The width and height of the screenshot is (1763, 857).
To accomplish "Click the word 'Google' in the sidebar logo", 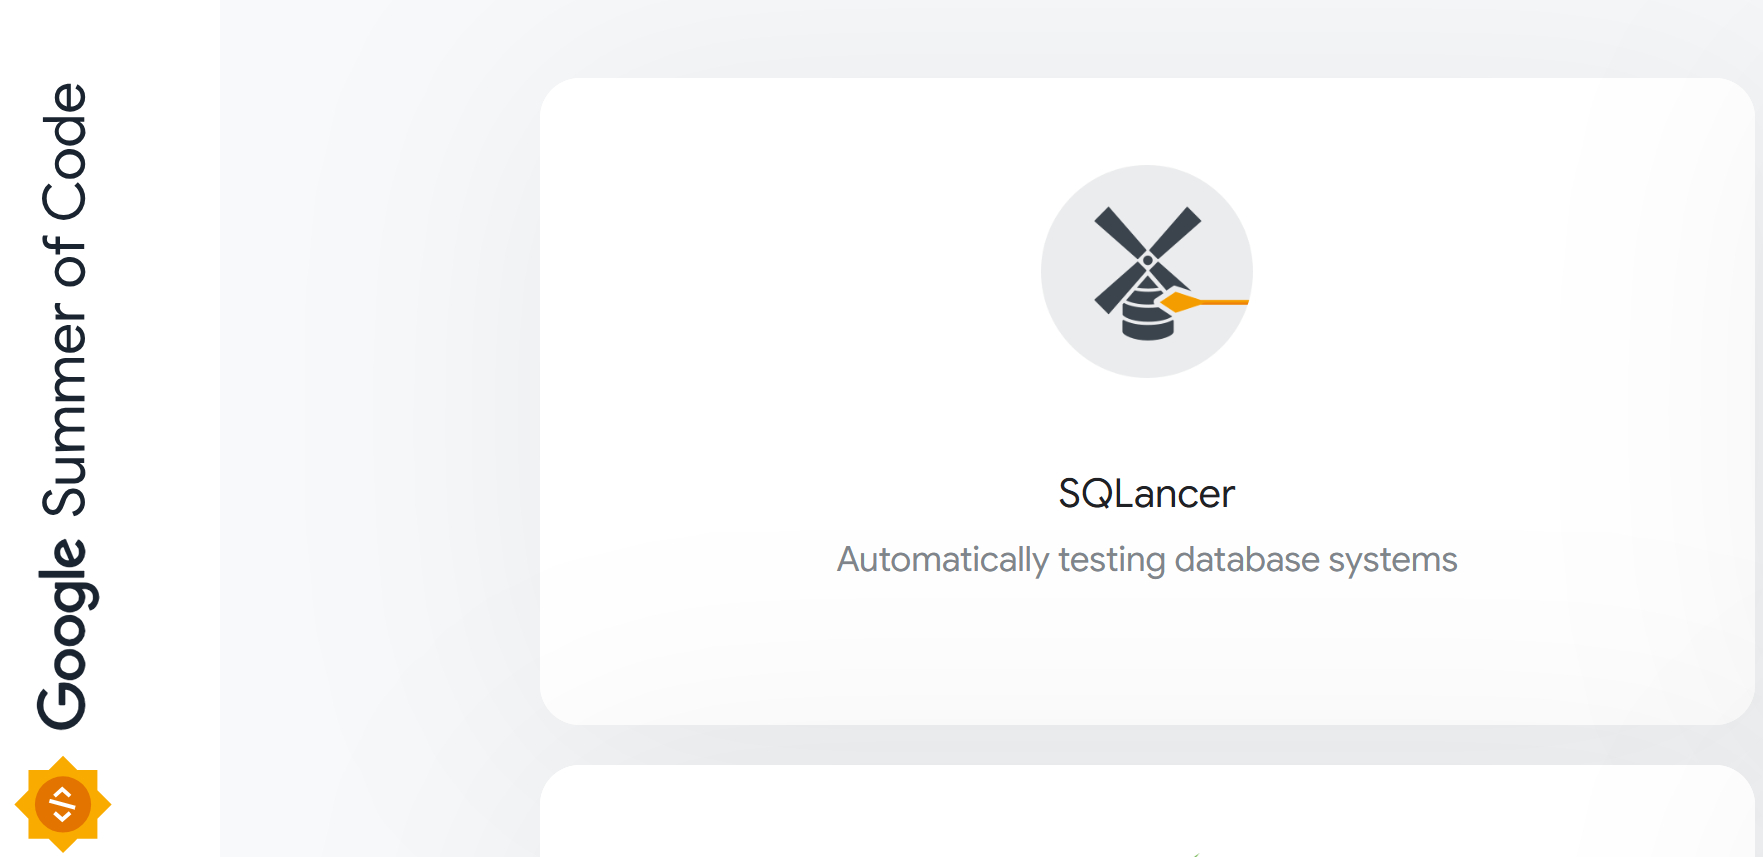I will [65, 634].
